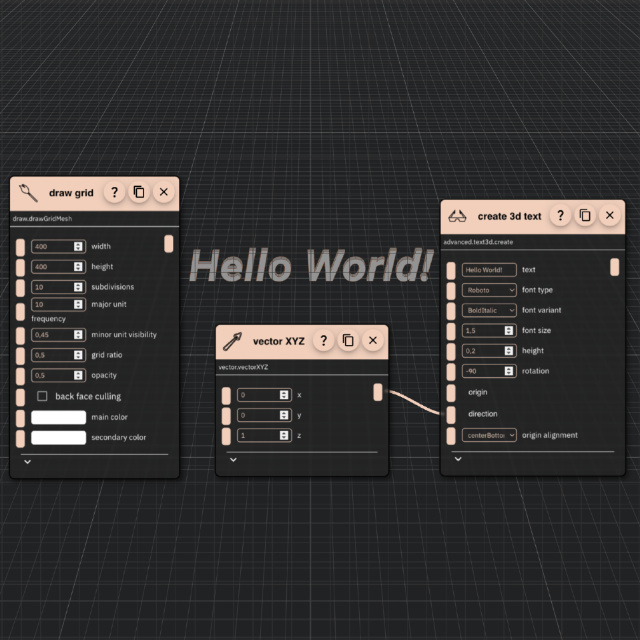Viewport: 640px width, 640px height.
Task: Click the grid ratio value field
Action: tap(58, 355)
